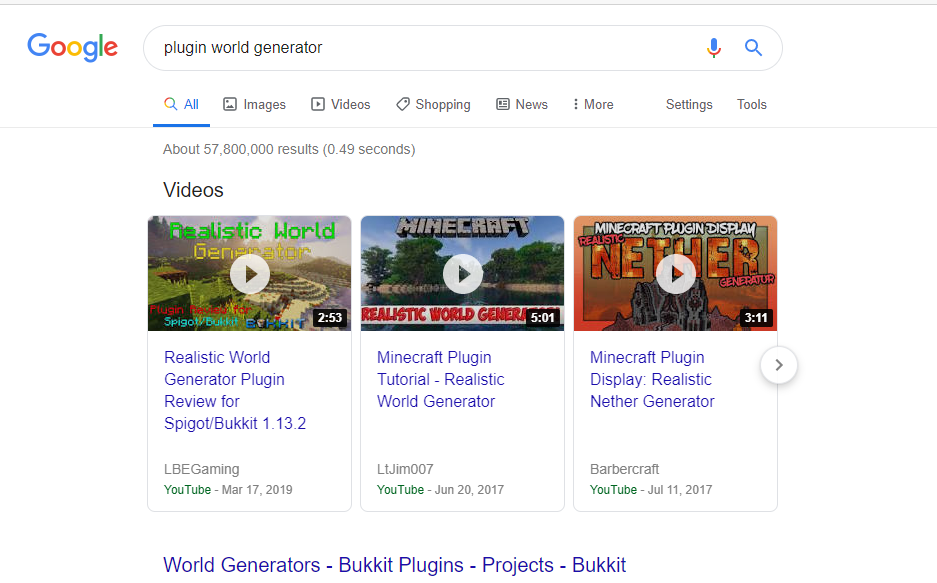Click the search box containing plugin world generator
This screenshot has height=583, width=937.
pyautogui.click(x=420, y=48)
